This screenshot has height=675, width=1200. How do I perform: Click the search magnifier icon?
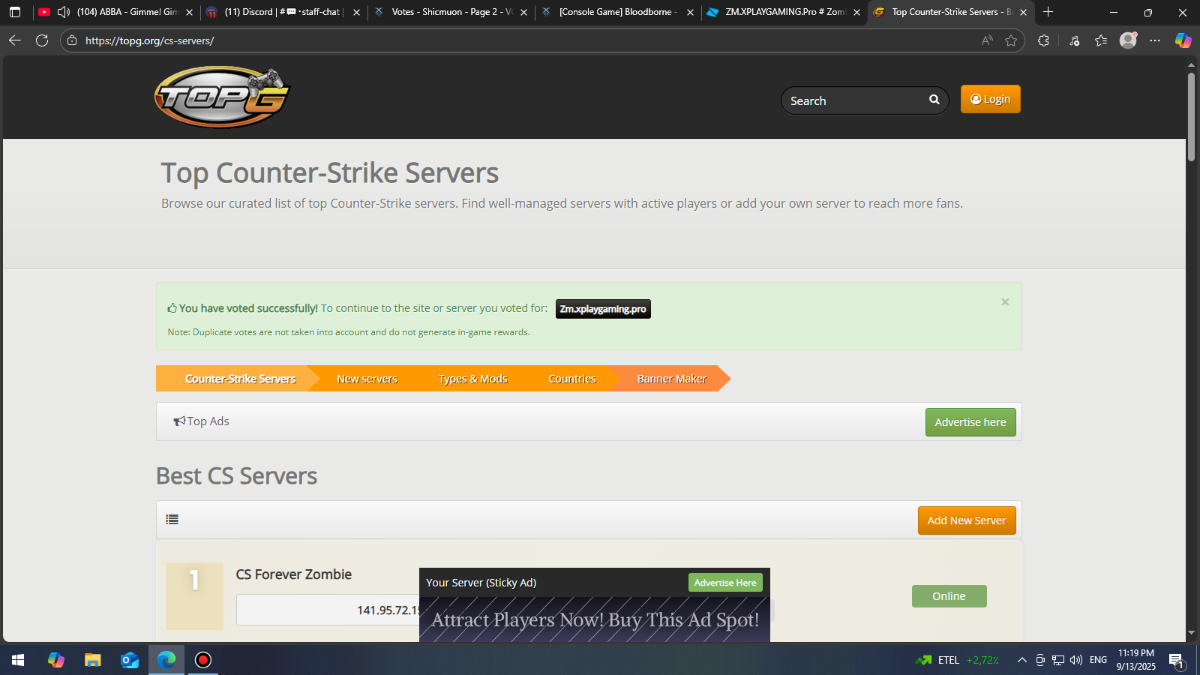pyautogui.click(x=934, y=100)
